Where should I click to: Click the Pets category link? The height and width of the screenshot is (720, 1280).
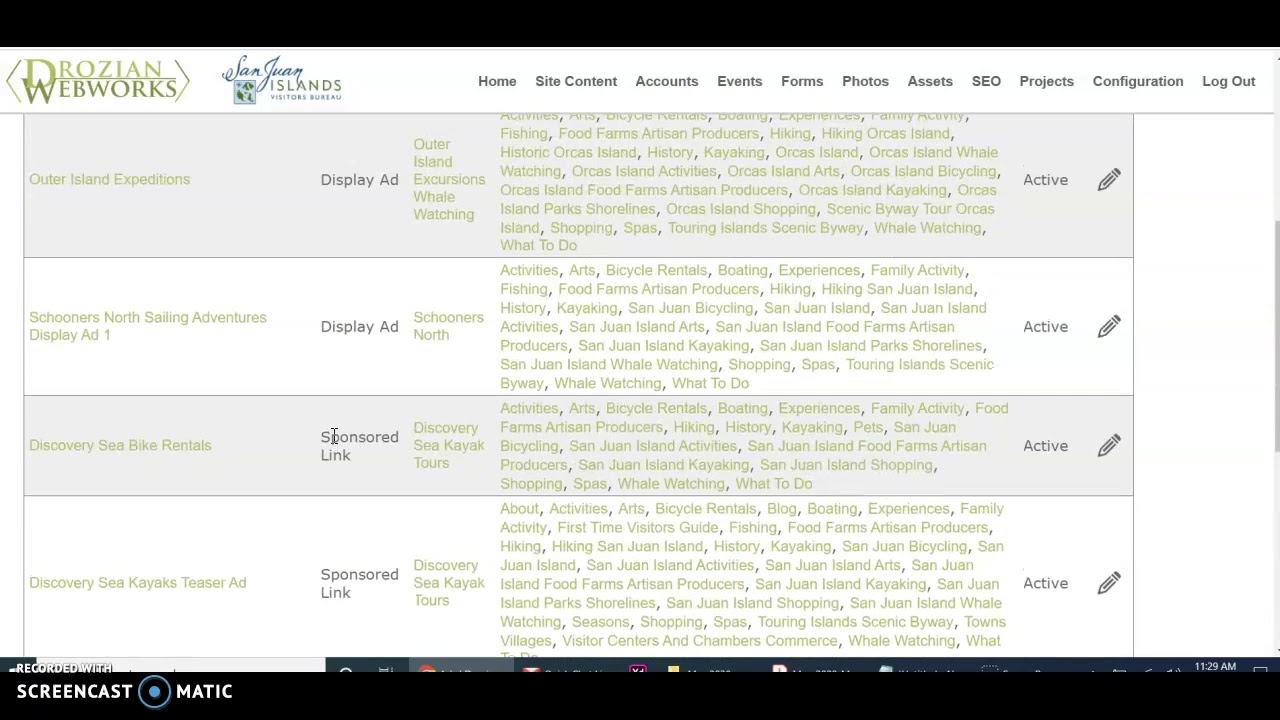[x=867, y=427]
